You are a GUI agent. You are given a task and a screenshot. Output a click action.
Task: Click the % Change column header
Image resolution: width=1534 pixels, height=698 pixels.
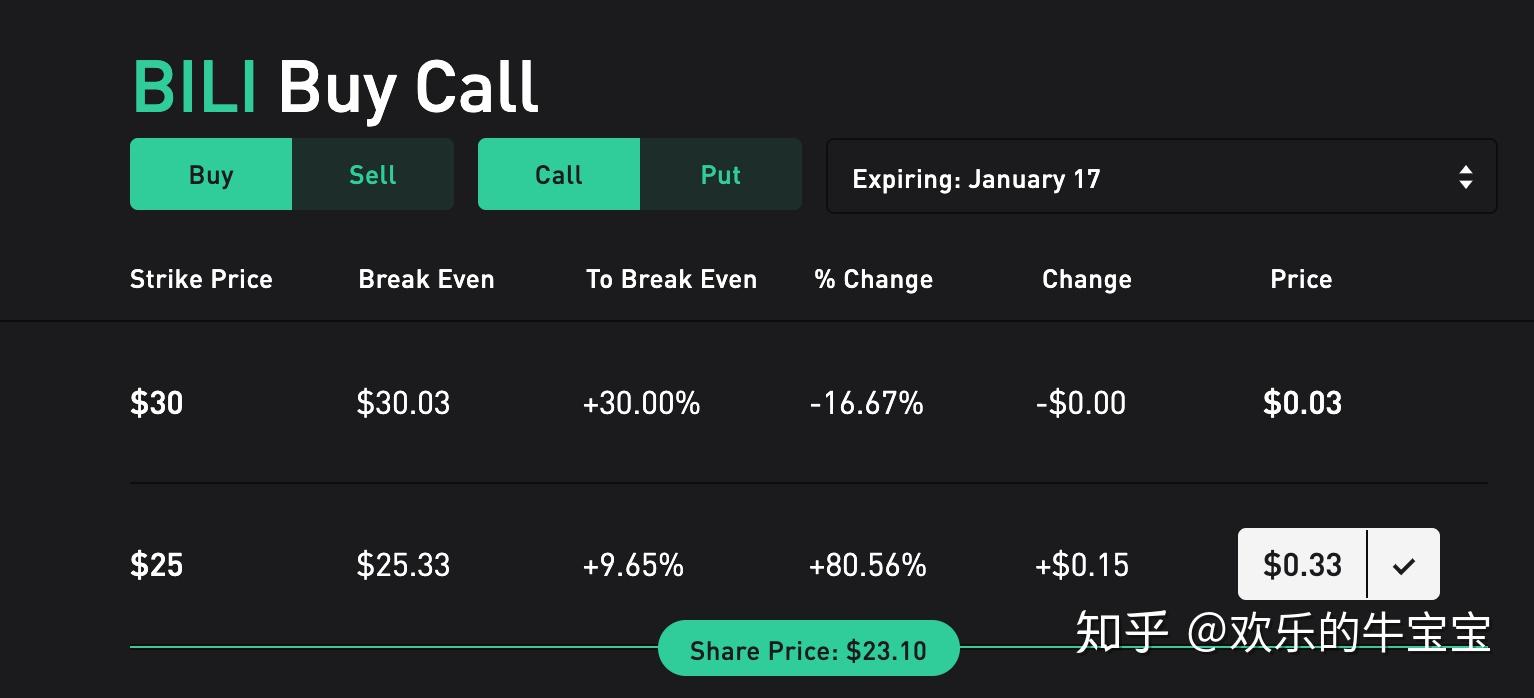coord(873,279)
